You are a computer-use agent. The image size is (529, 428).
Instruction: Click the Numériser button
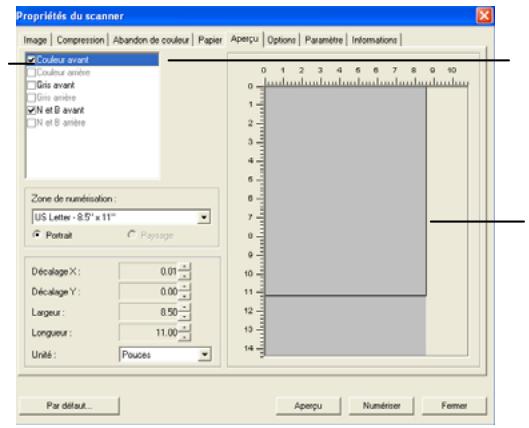point(381,405)
